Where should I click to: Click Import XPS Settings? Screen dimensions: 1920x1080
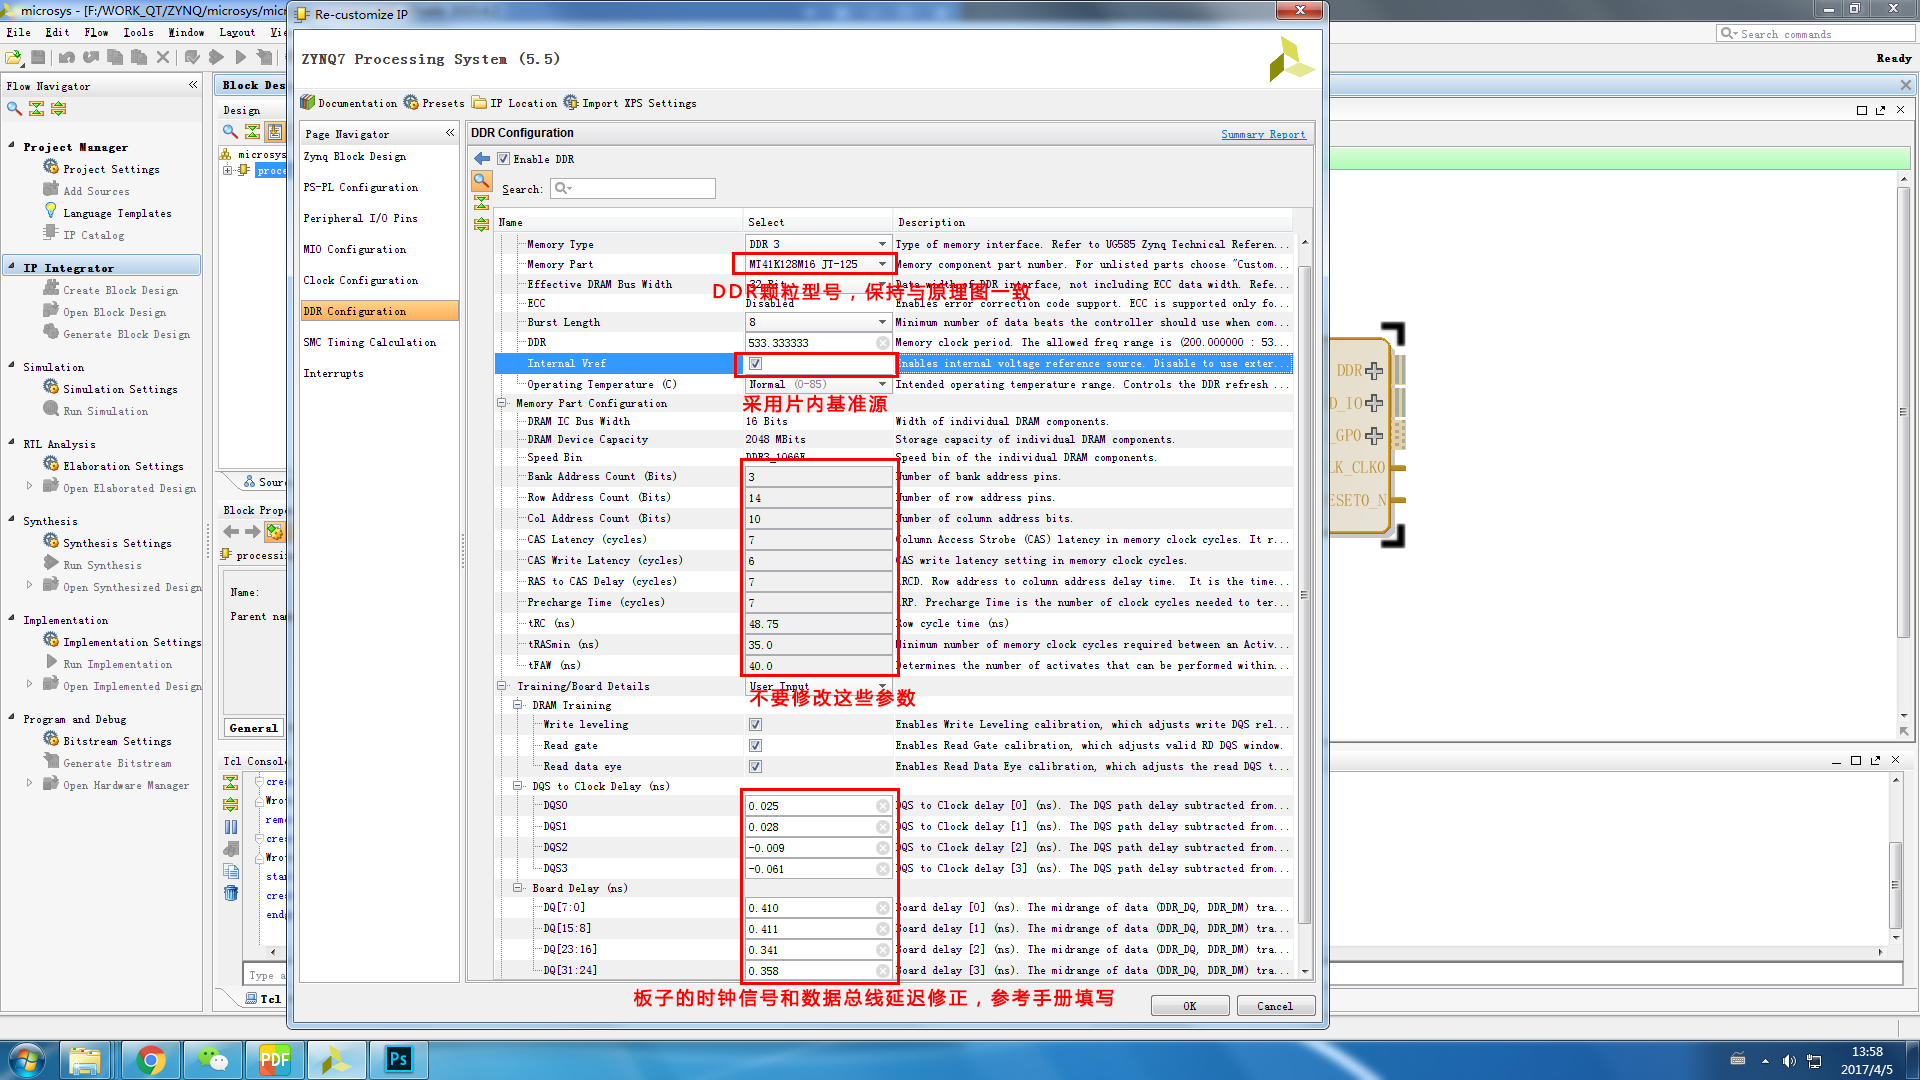[x=630, y=103]
